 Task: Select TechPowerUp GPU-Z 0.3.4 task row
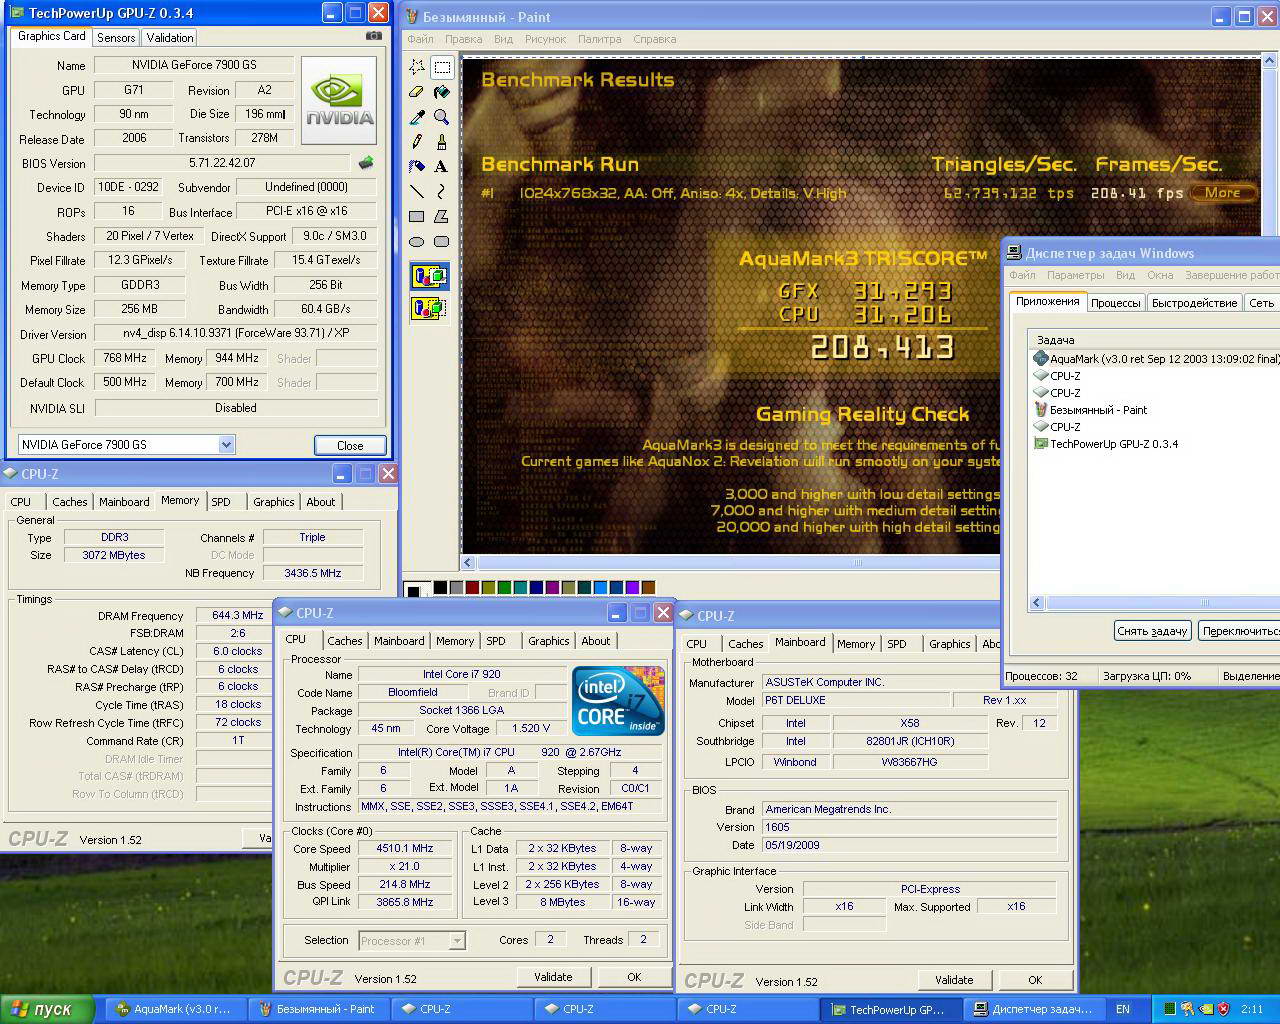pyautogui.click(x=1105, y=444)
